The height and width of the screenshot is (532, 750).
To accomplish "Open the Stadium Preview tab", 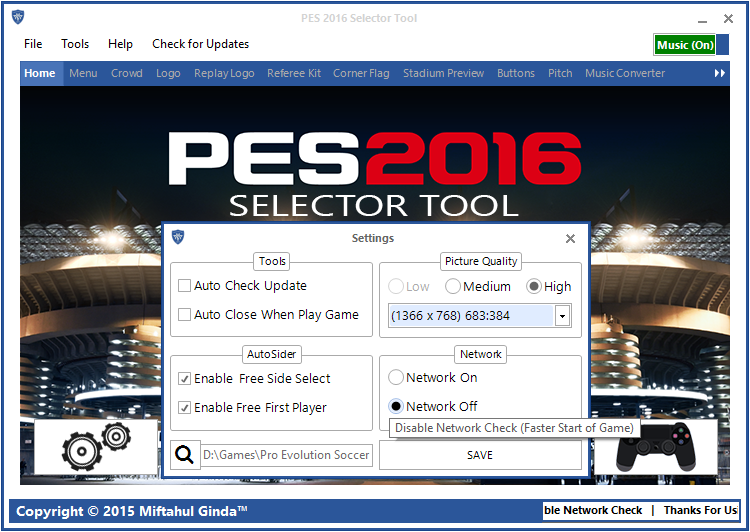I will (443, 73).
